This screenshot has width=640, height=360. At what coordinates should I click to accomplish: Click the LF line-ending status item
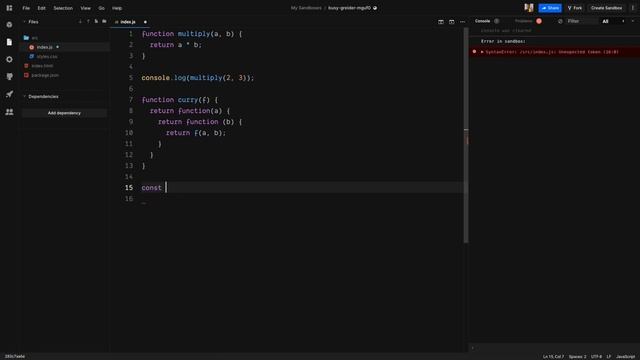pyautogui.click(x=609, y=357)
